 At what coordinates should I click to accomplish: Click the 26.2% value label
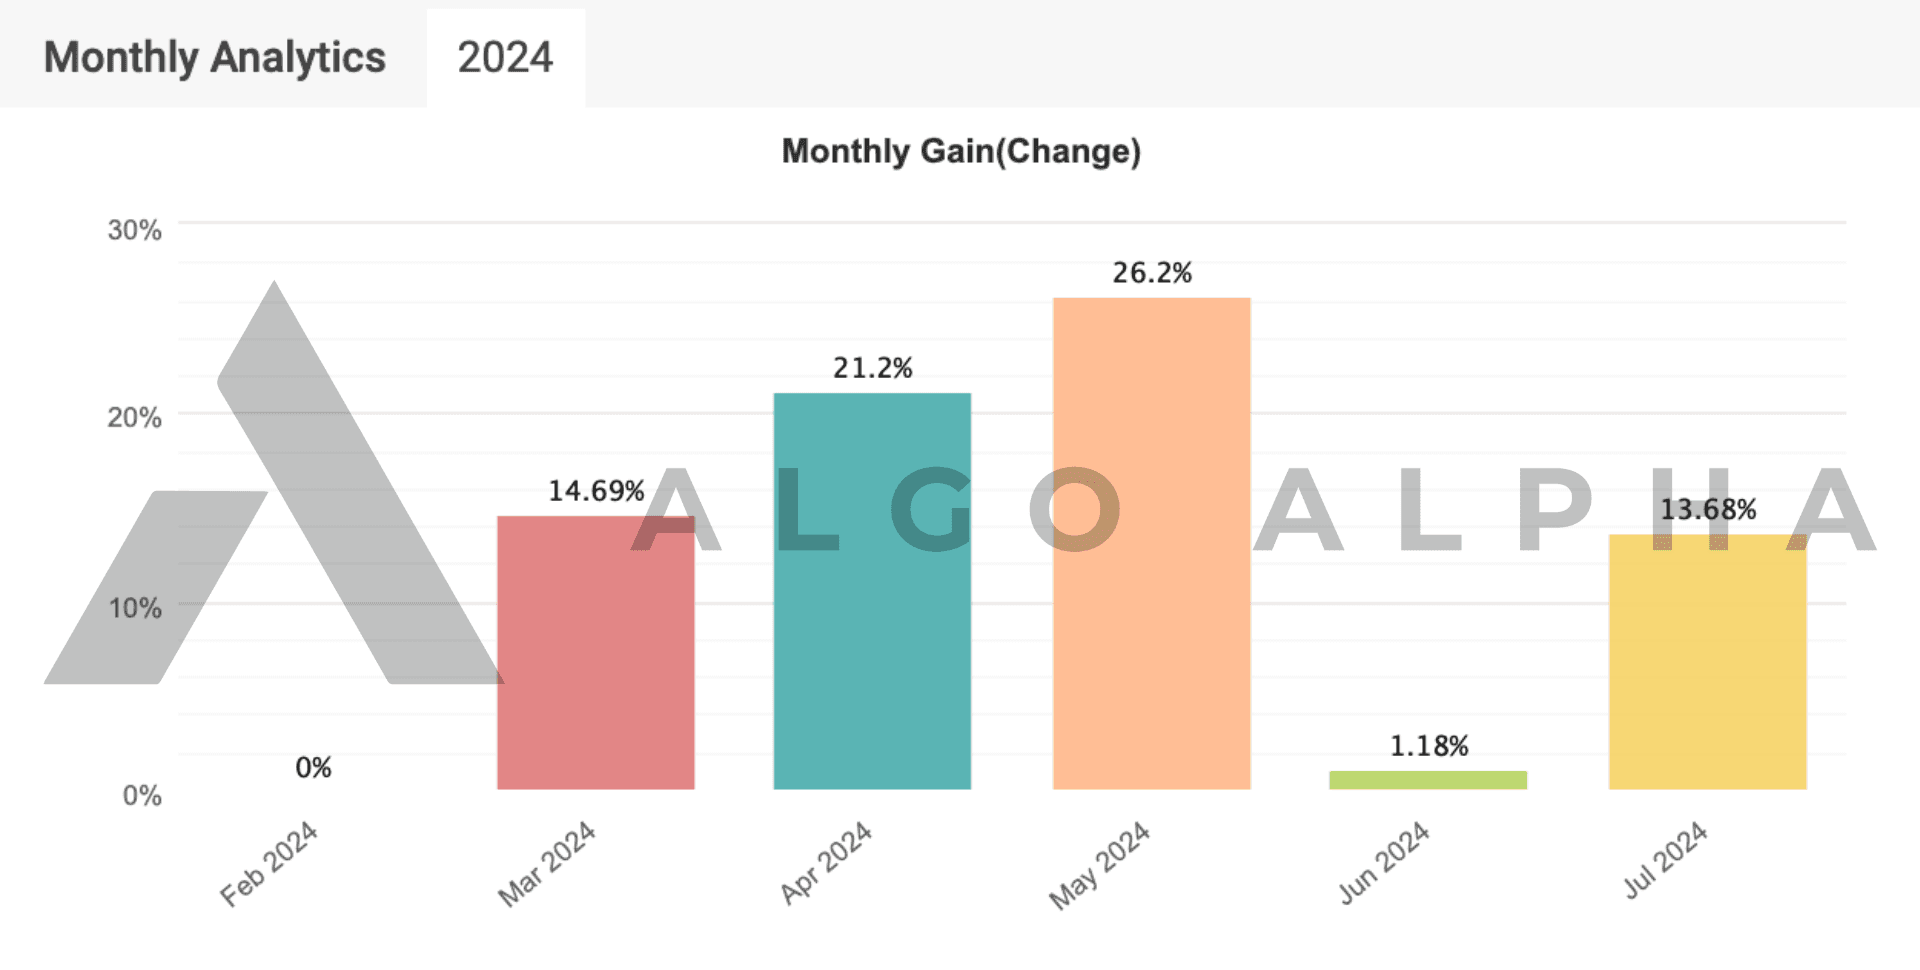click(x=1152, y=272)
